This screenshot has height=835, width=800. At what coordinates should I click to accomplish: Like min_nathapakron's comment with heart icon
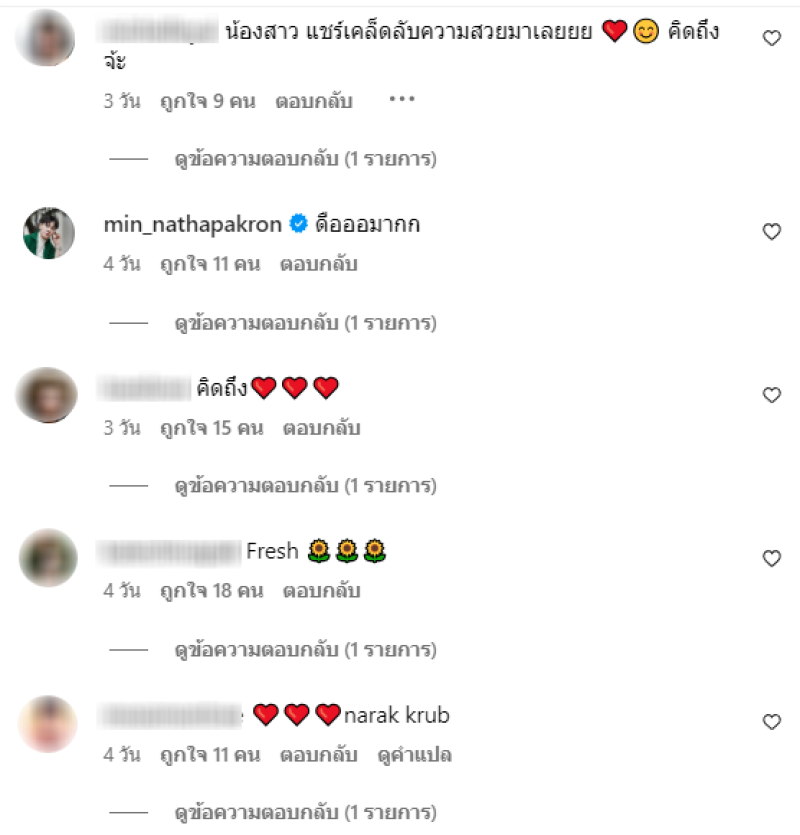(x=771, y=231)
